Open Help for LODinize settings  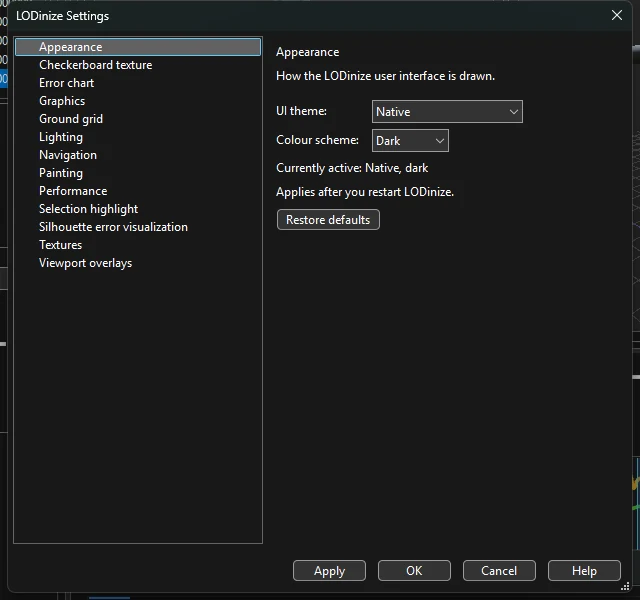(584, 570)
